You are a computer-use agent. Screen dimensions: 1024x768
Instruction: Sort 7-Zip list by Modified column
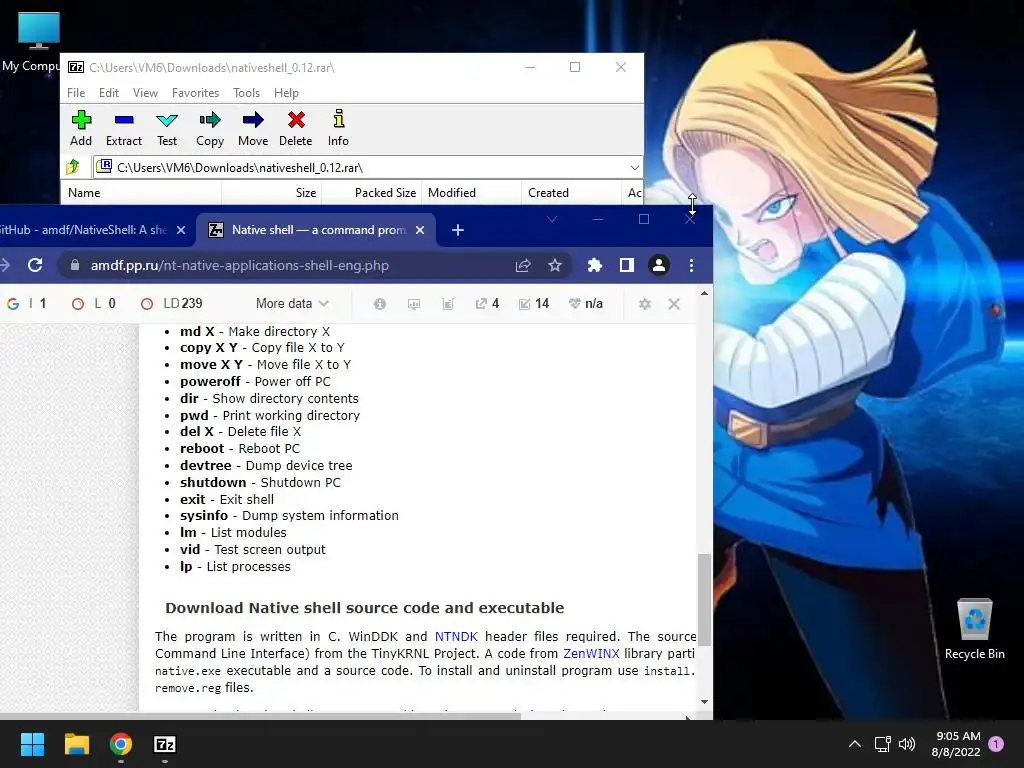[x=472, y=193]
